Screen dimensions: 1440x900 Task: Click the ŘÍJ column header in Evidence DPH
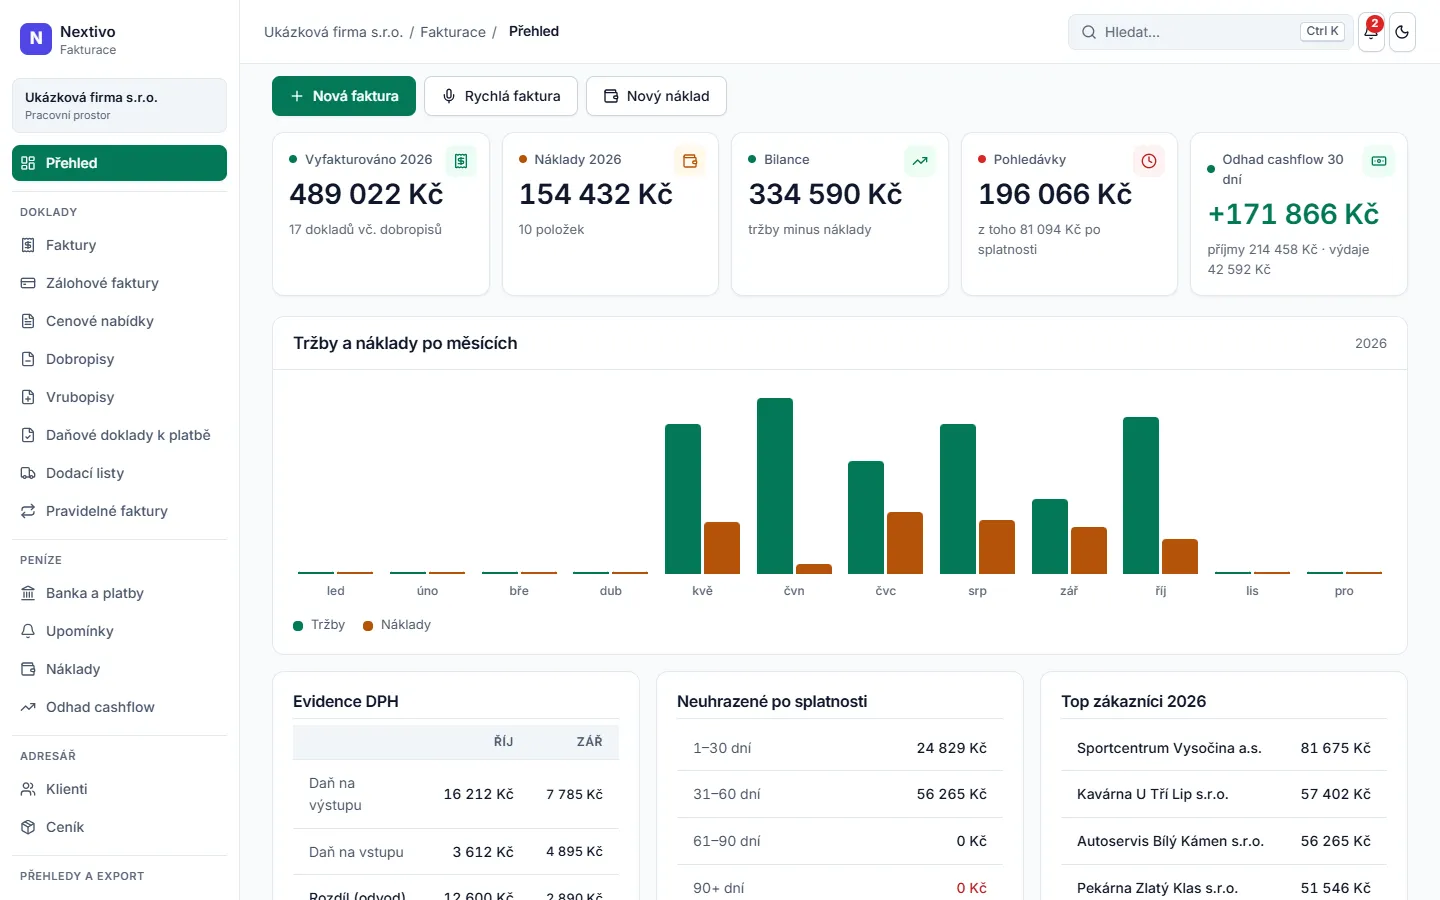[x=503, y=742]
